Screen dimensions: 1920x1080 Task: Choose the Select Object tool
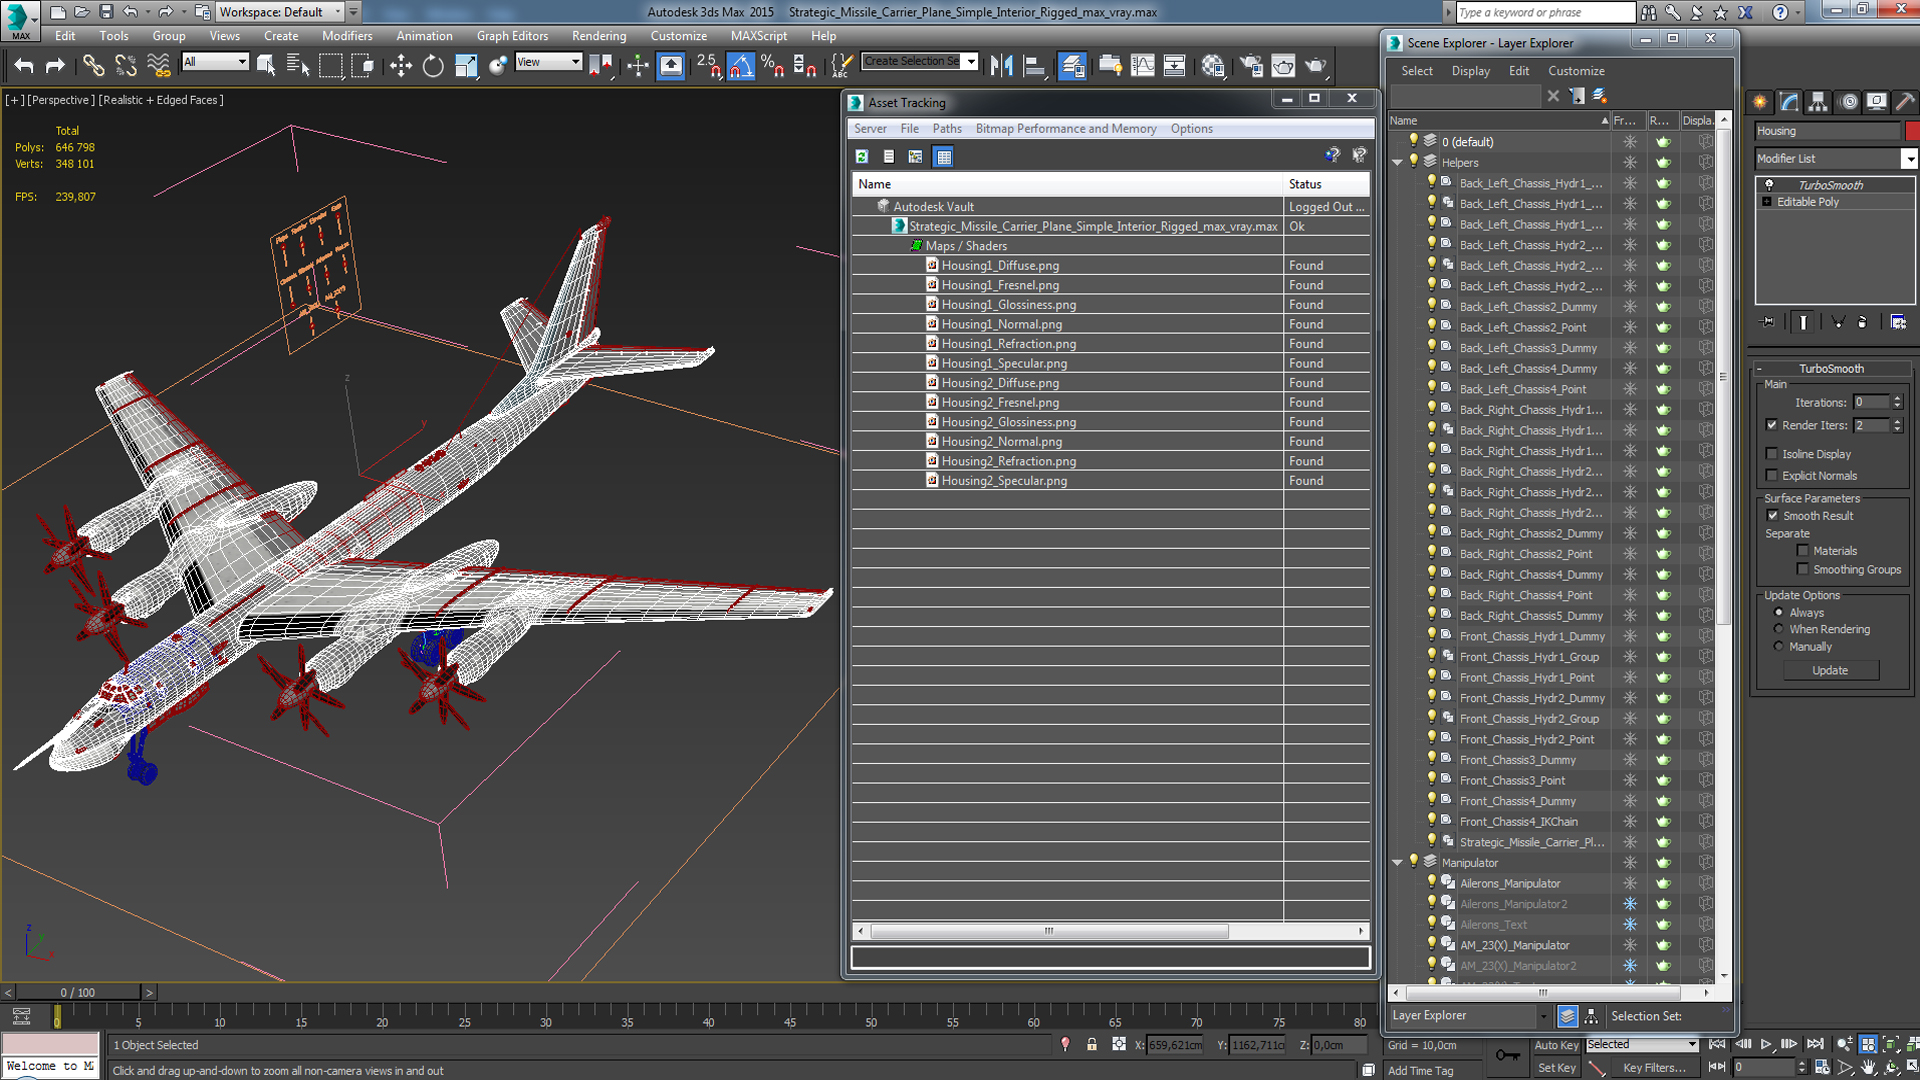click(266, 66)
